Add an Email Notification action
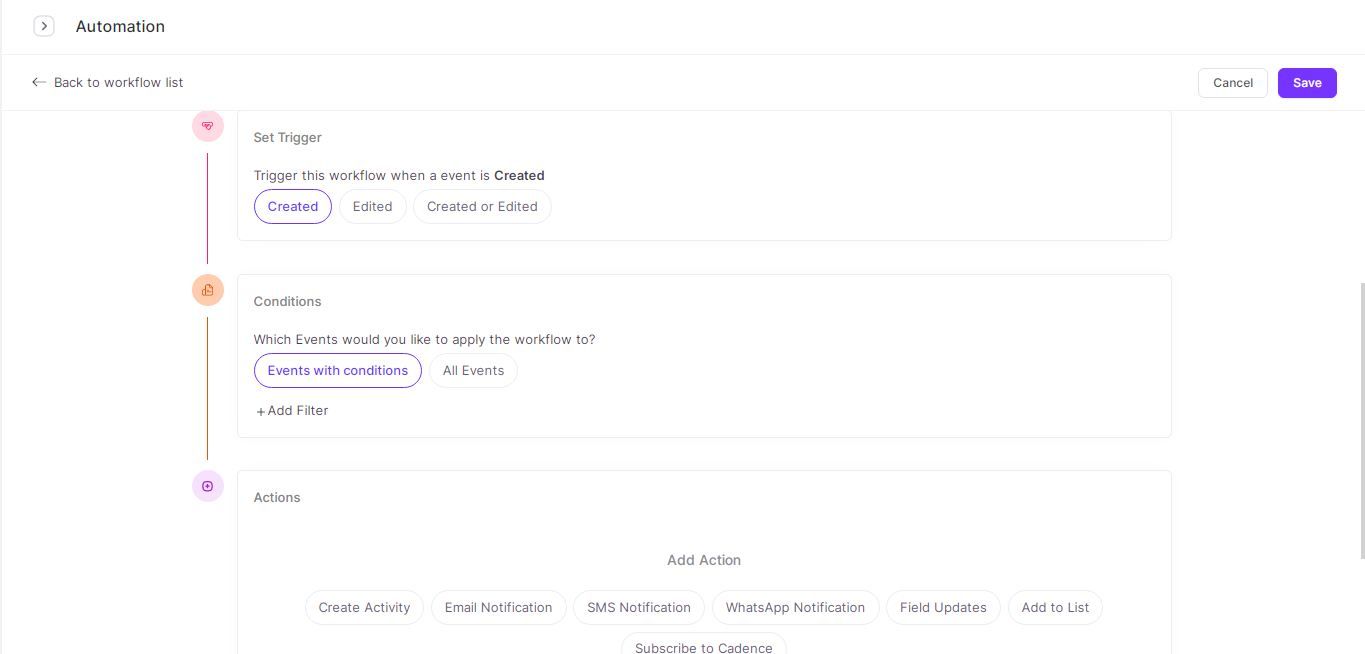This screenshot has height=654, width=1365. coord(498,607)
